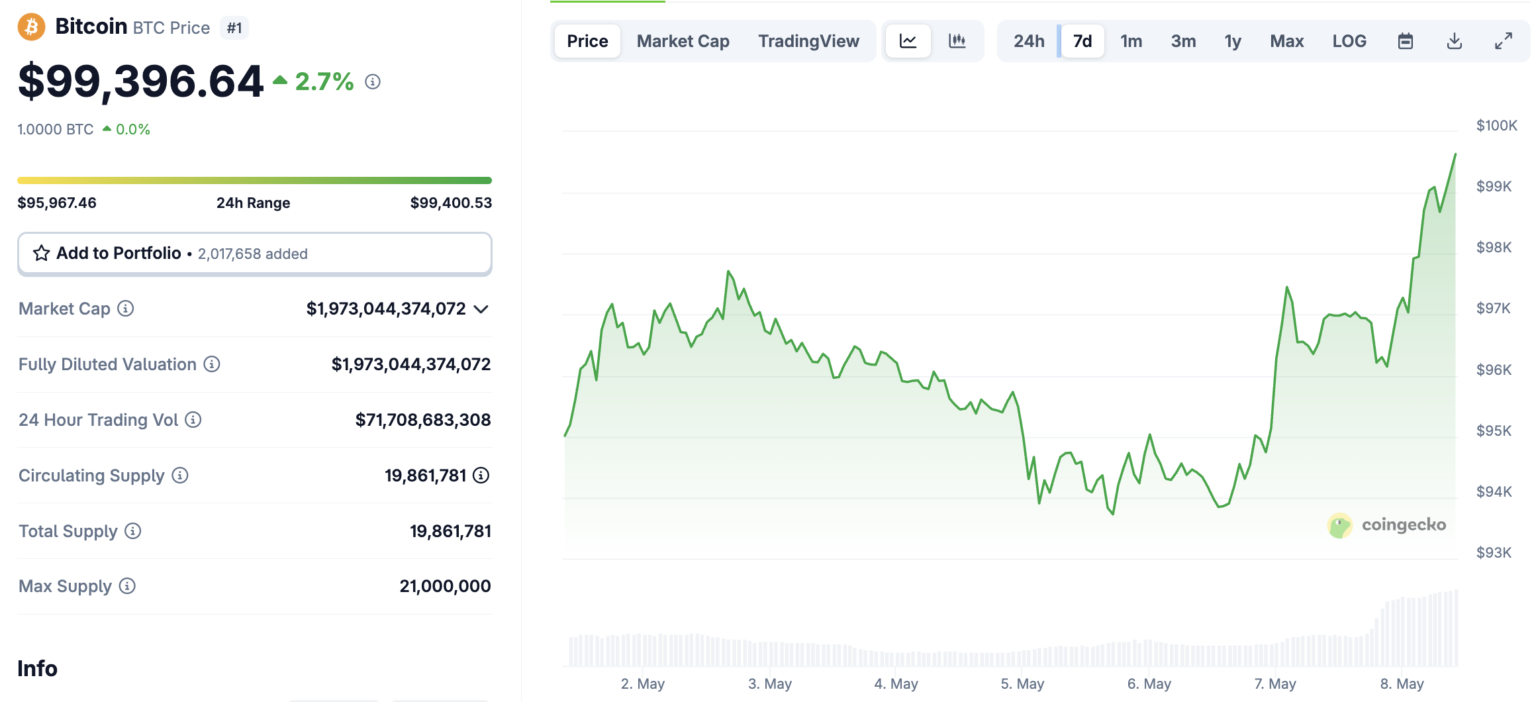Expand chart to fullscreen via arrows icon
Screen dimensions: 1536x702
1504,41
